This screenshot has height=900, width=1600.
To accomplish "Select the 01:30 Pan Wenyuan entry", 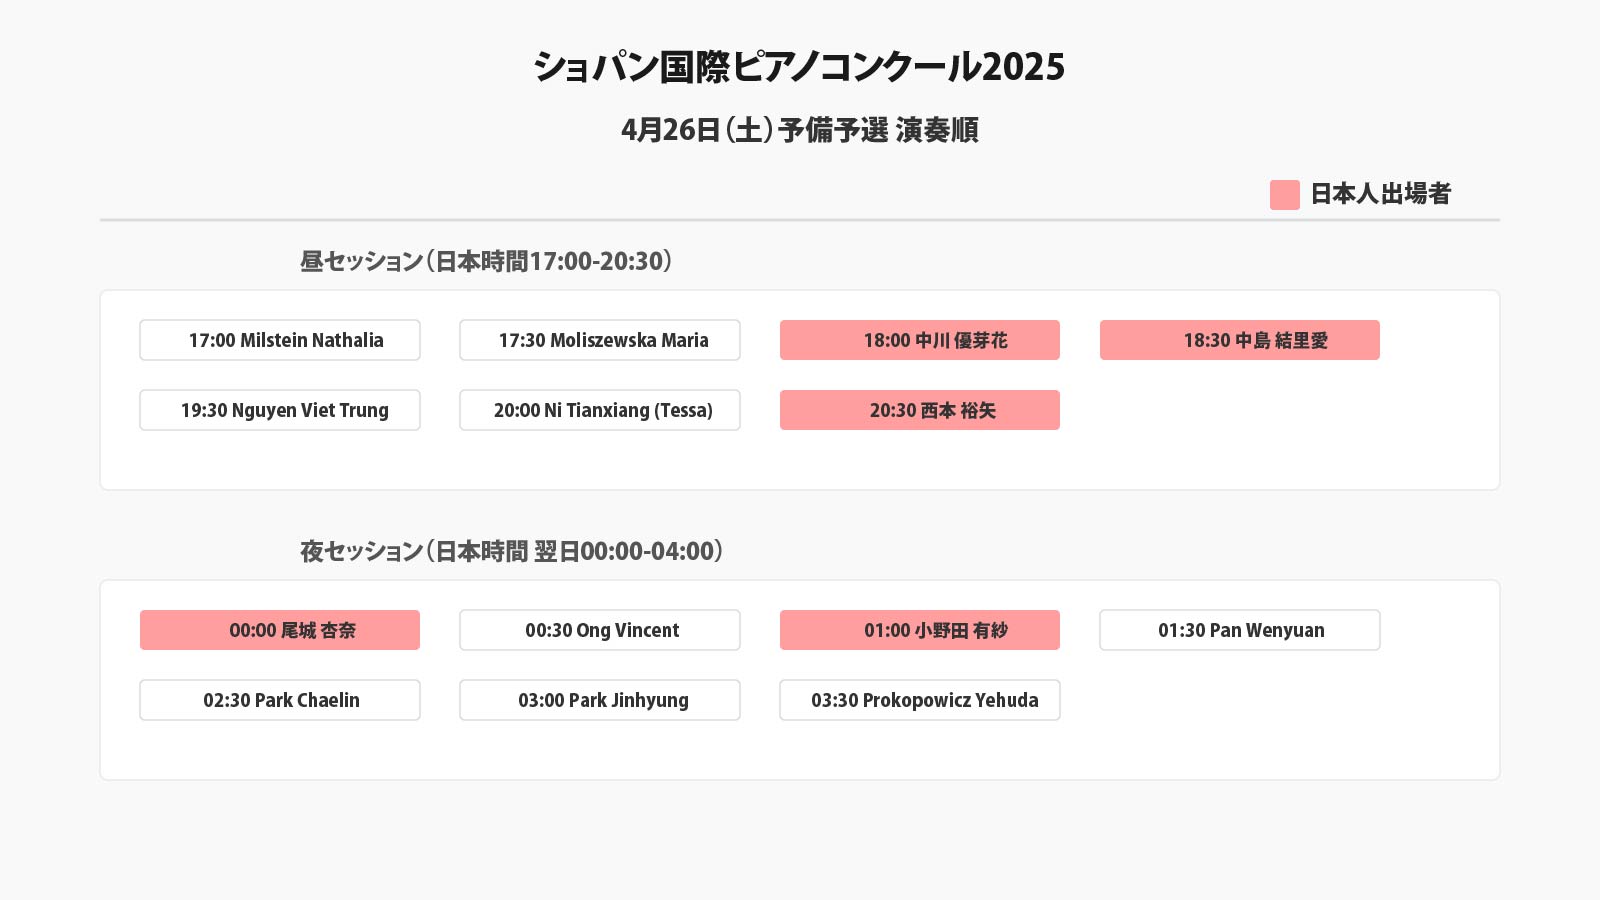I will [1240, 630].
